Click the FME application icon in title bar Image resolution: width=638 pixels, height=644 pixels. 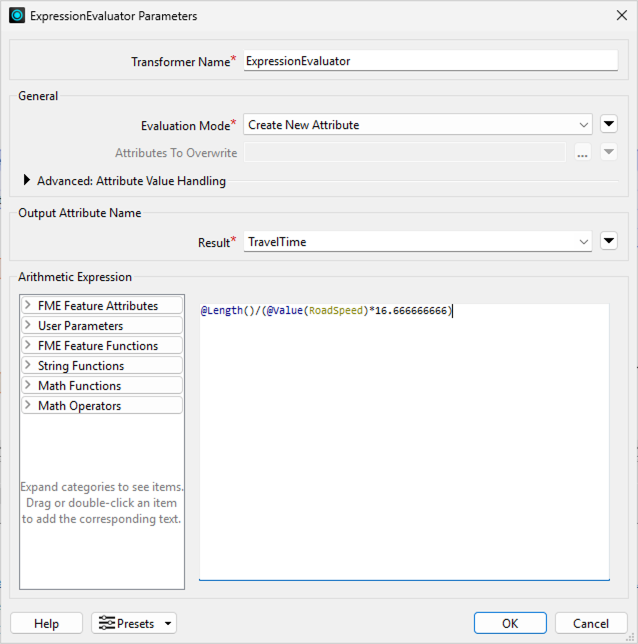17,16
